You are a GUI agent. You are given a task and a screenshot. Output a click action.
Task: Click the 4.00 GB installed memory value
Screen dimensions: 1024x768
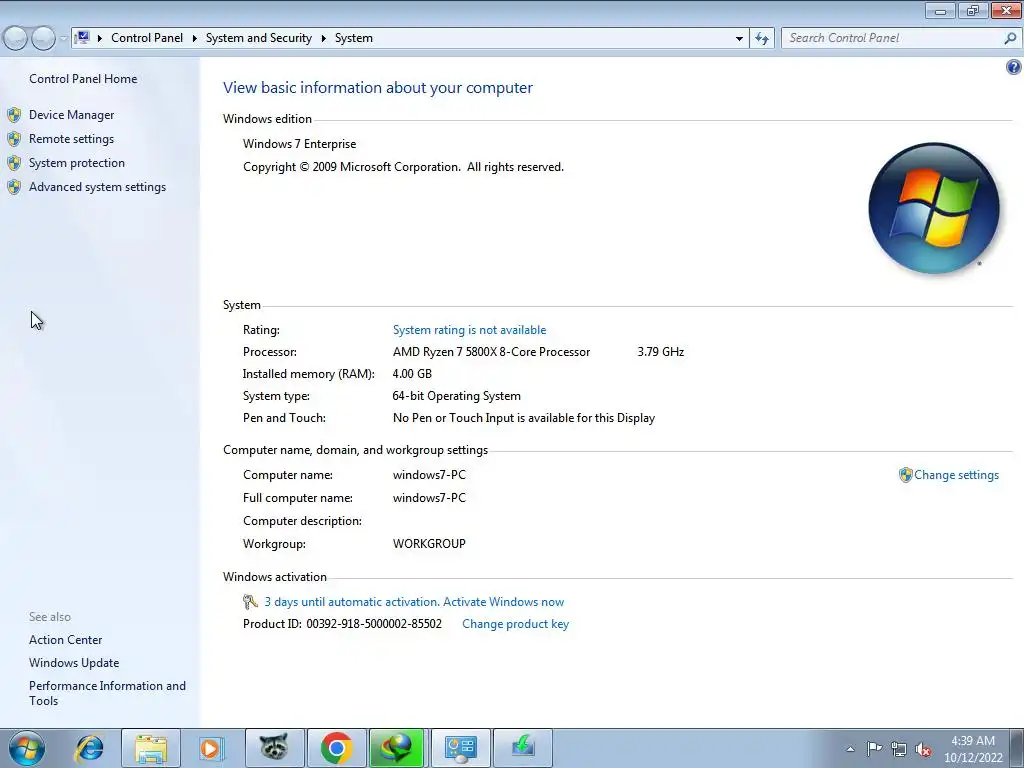412,374
